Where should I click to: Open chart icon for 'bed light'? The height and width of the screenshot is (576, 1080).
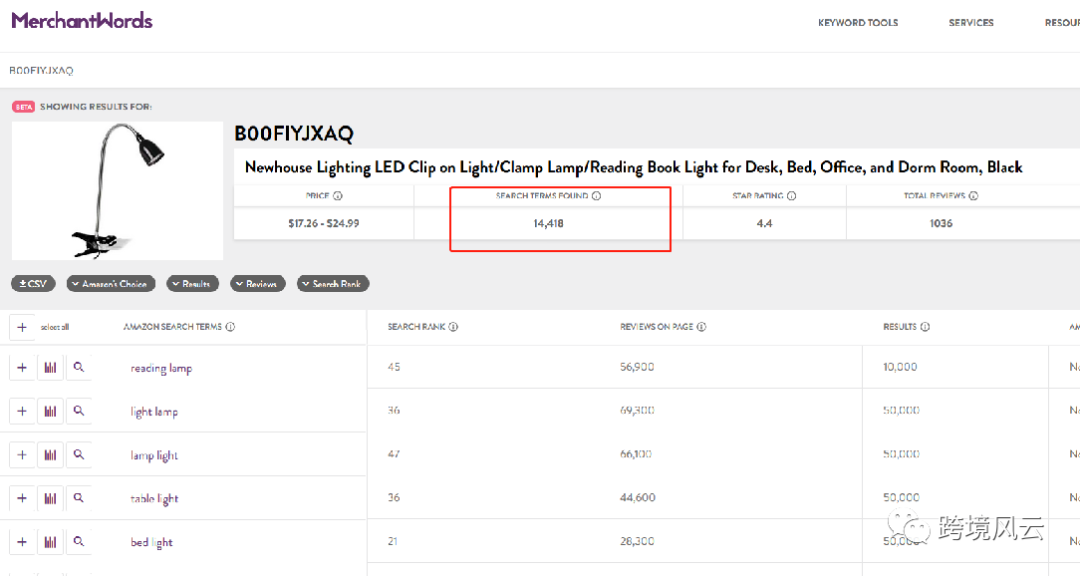click(x=50, y=542)
